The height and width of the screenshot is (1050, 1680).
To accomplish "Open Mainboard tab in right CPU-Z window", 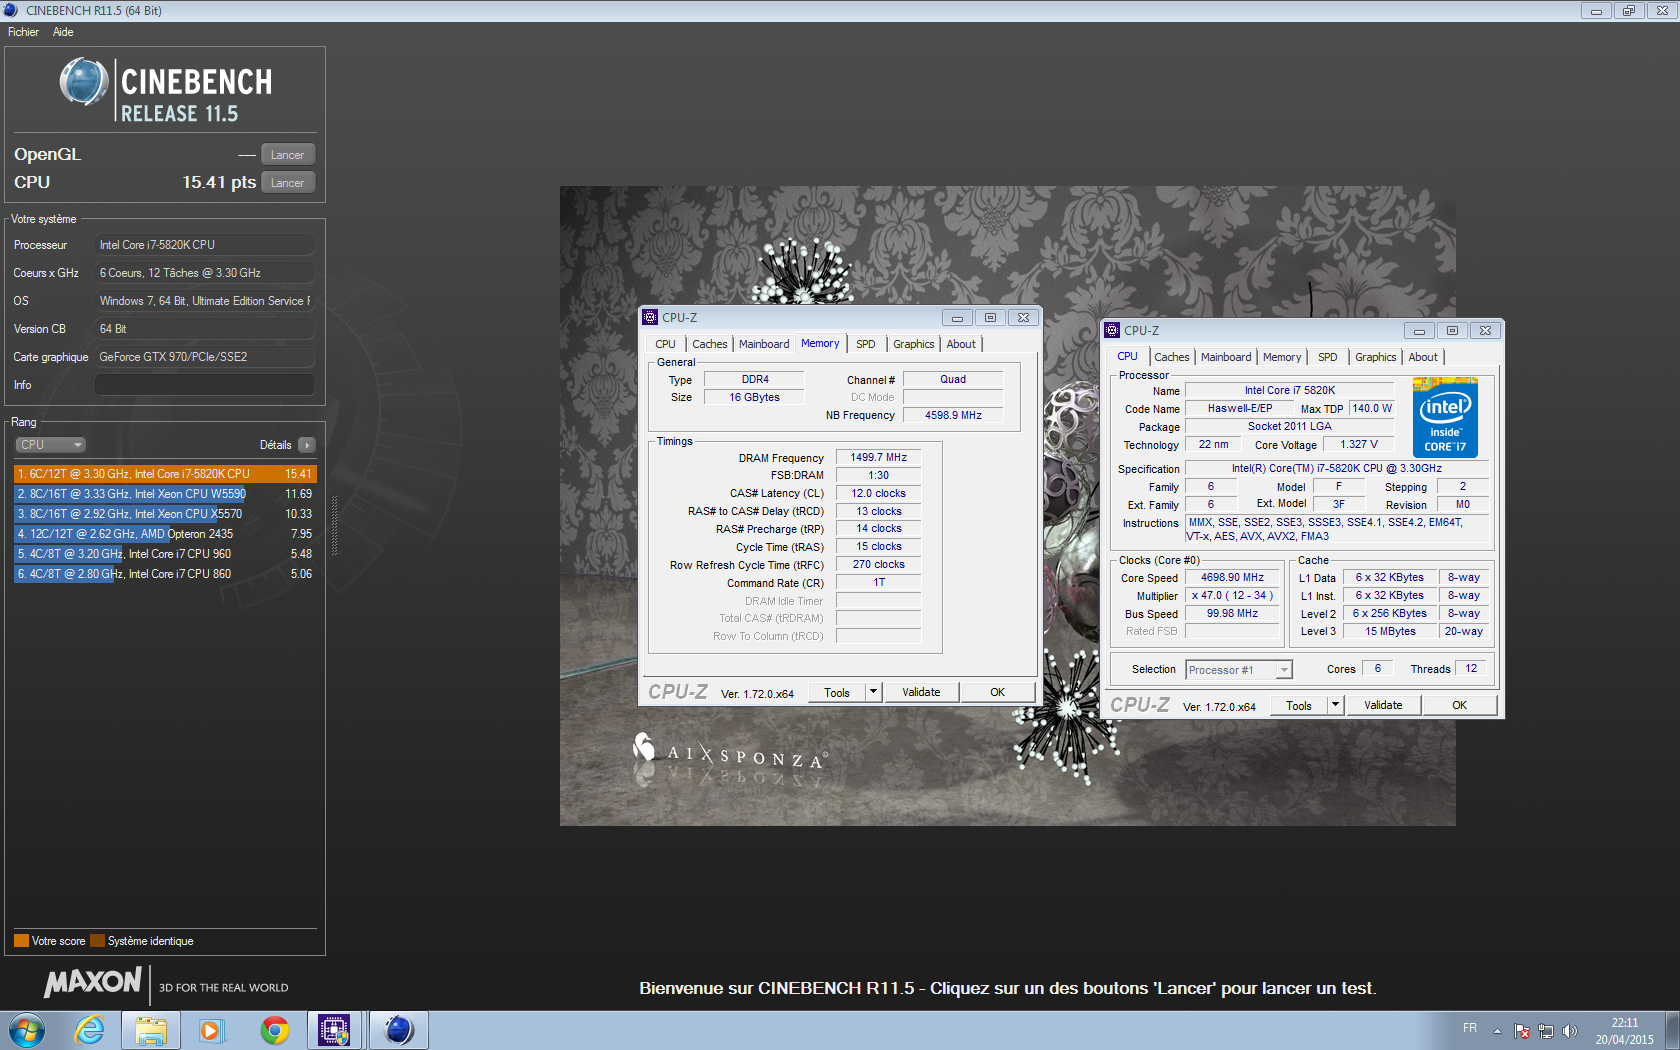I will tap(1226, 357).
